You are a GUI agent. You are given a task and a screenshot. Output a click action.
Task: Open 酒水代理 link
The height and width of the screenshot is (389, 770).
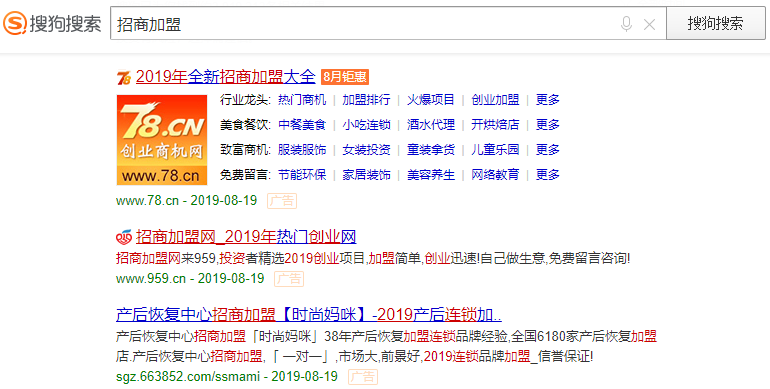click(x=431, y=124)
